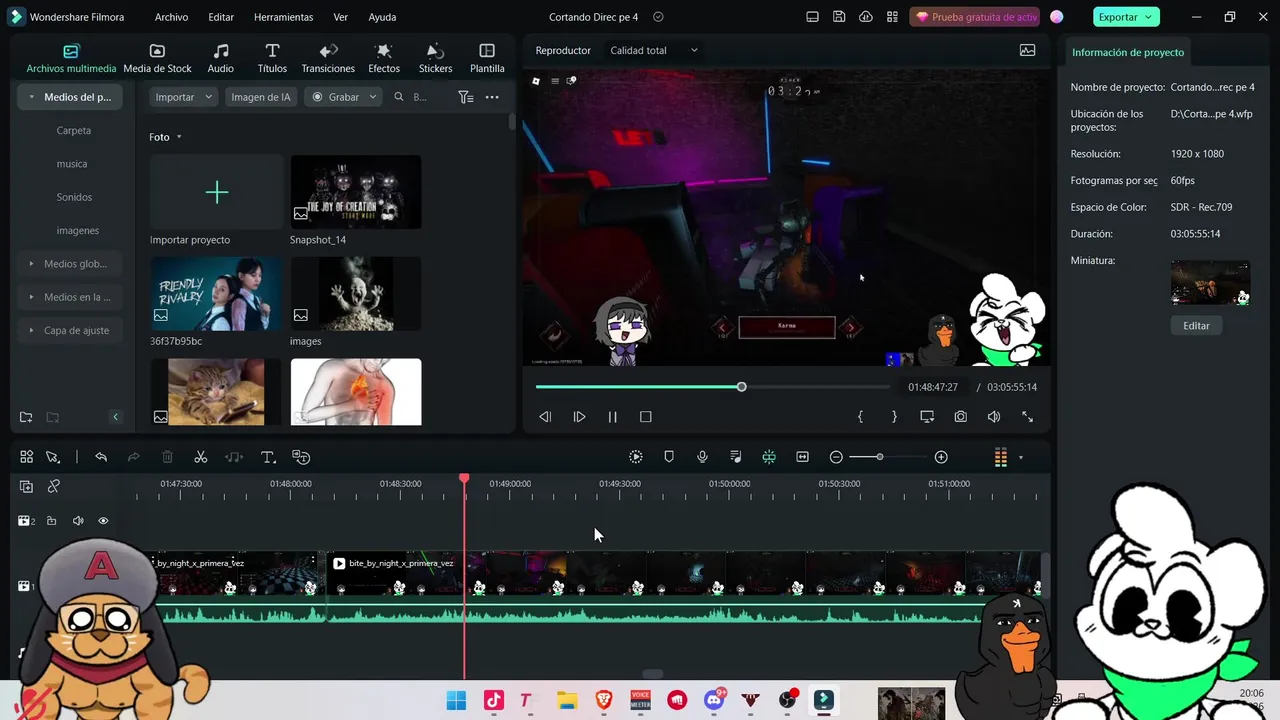This screenshot has width=1280, height=720.
Task: Open the Ayuda menu
Action: 382,17
